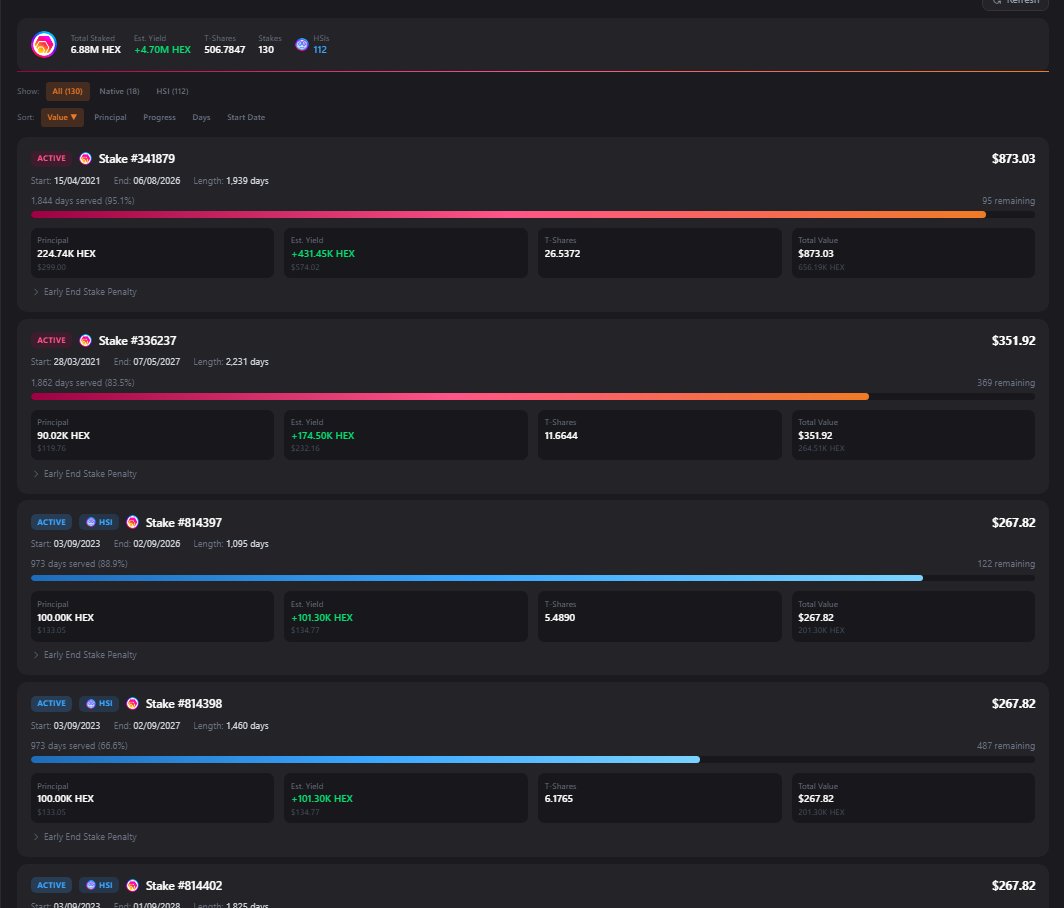This screenshot has height=908, width=1064.
Task: Click Length 2,231 days text
Action: pos(231,362)
